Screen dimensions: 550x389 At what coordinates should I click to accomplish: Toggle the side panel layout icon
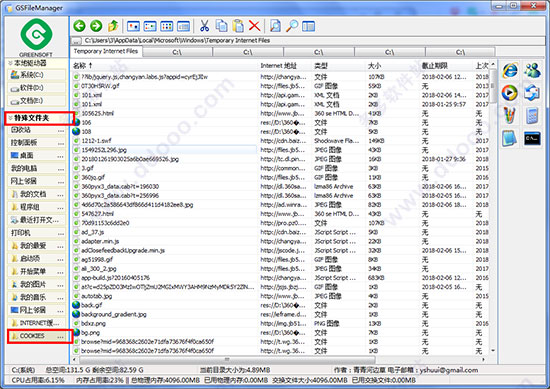click(309, 26)
